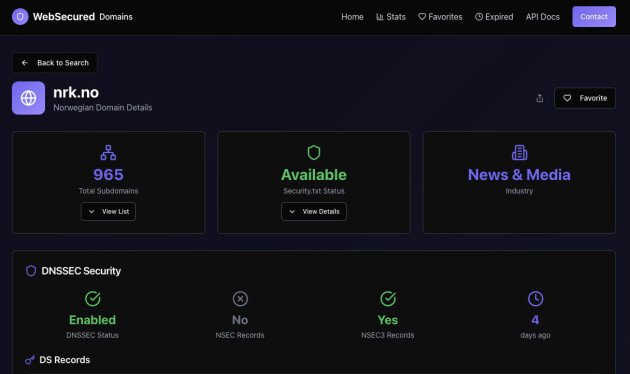The image size is (630, 374).
Task: Click the globe icon beside nrk.no
Action: (x=29, y=98)
